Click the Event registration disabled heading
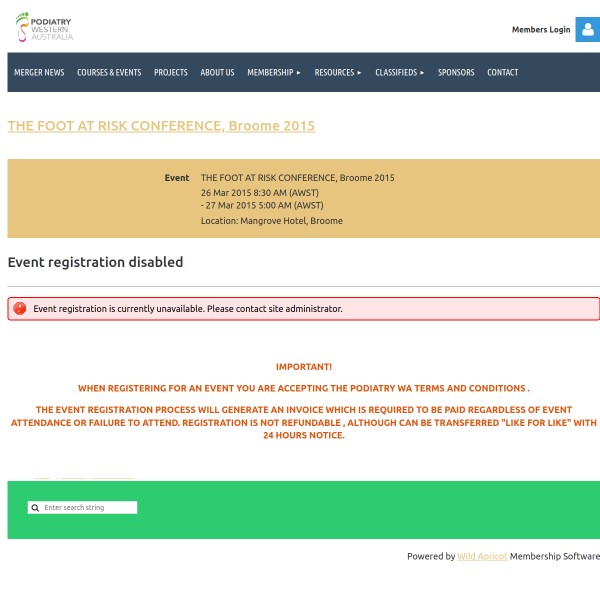The image size is (600, 600). pos(95,262)
